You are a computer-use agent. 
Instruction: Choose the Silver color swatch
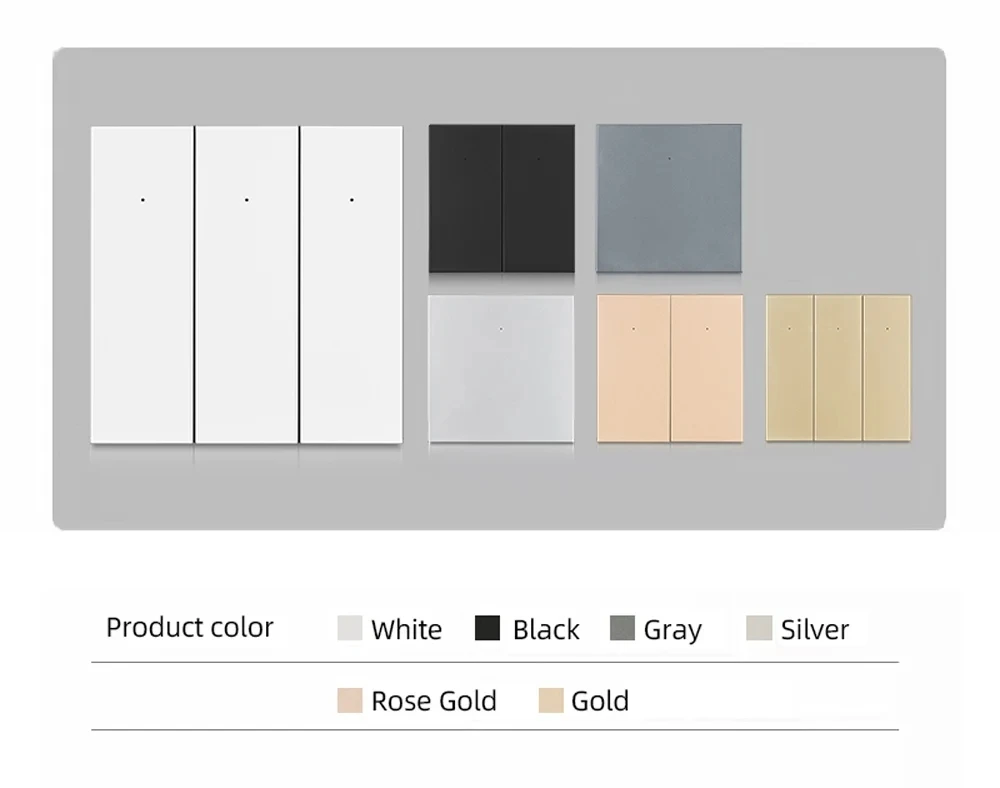tap(759, 628)
